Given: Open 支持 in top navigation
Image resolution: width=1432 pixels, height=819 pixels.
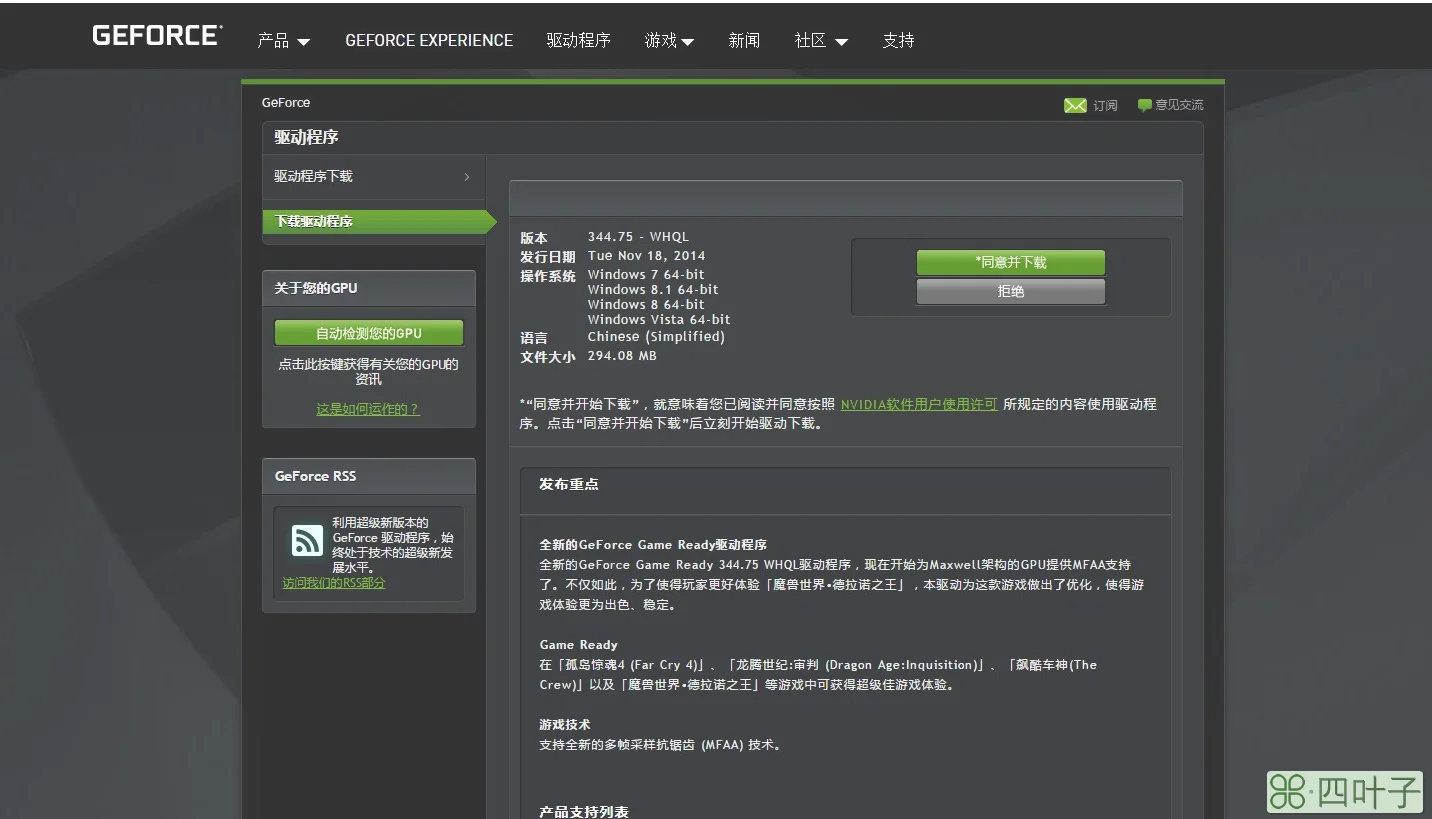Looking at the screenshot, I should click(898, 41).
